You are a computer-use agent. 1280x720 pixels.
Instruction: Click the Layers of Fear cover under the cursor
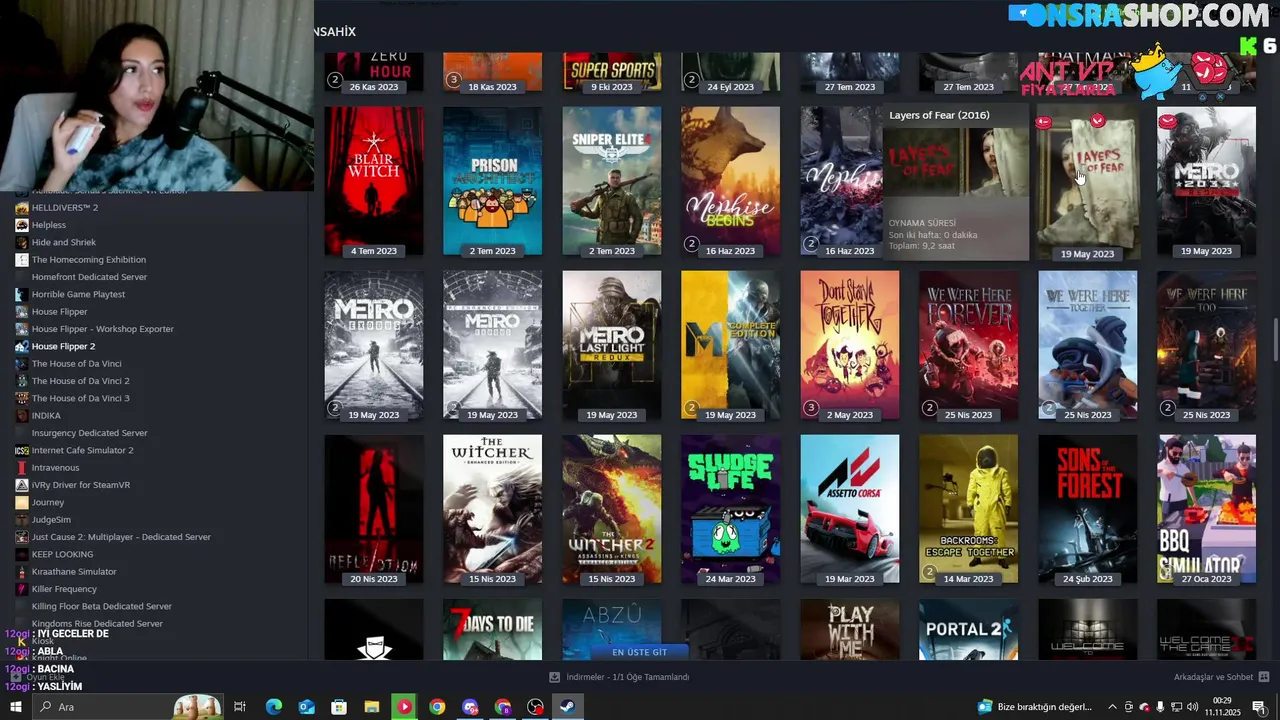[x=1087, y=181]
